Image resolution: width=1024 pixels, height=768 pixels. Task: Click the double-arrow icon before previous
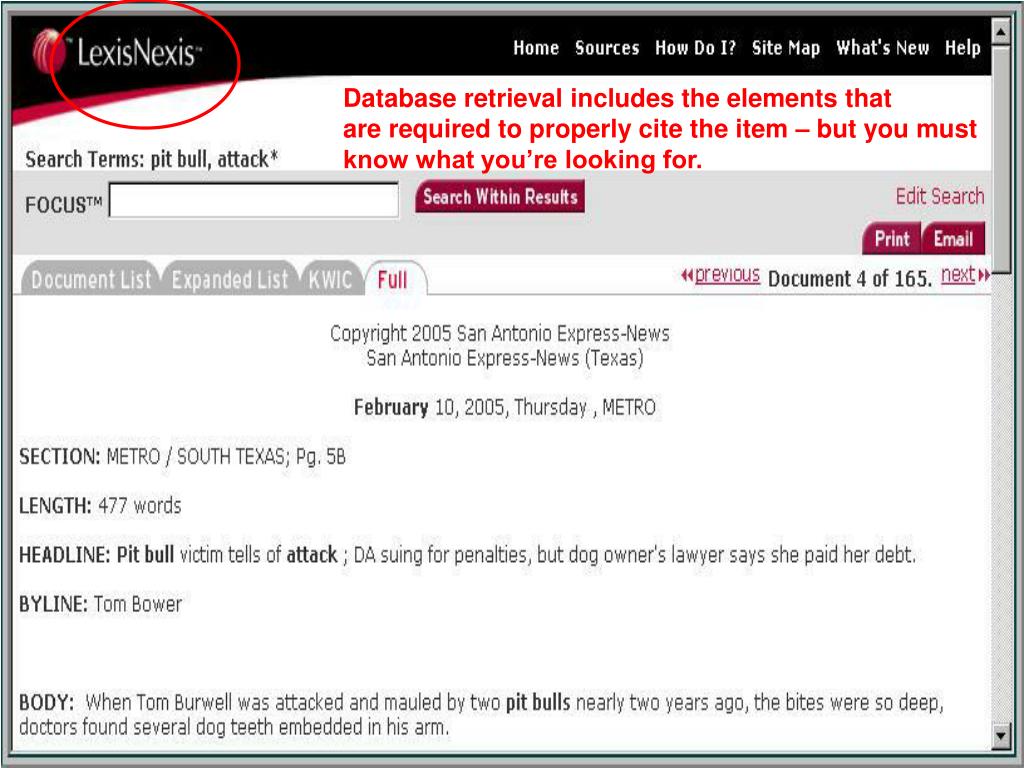pyautogui.click(x=687, y=276)
